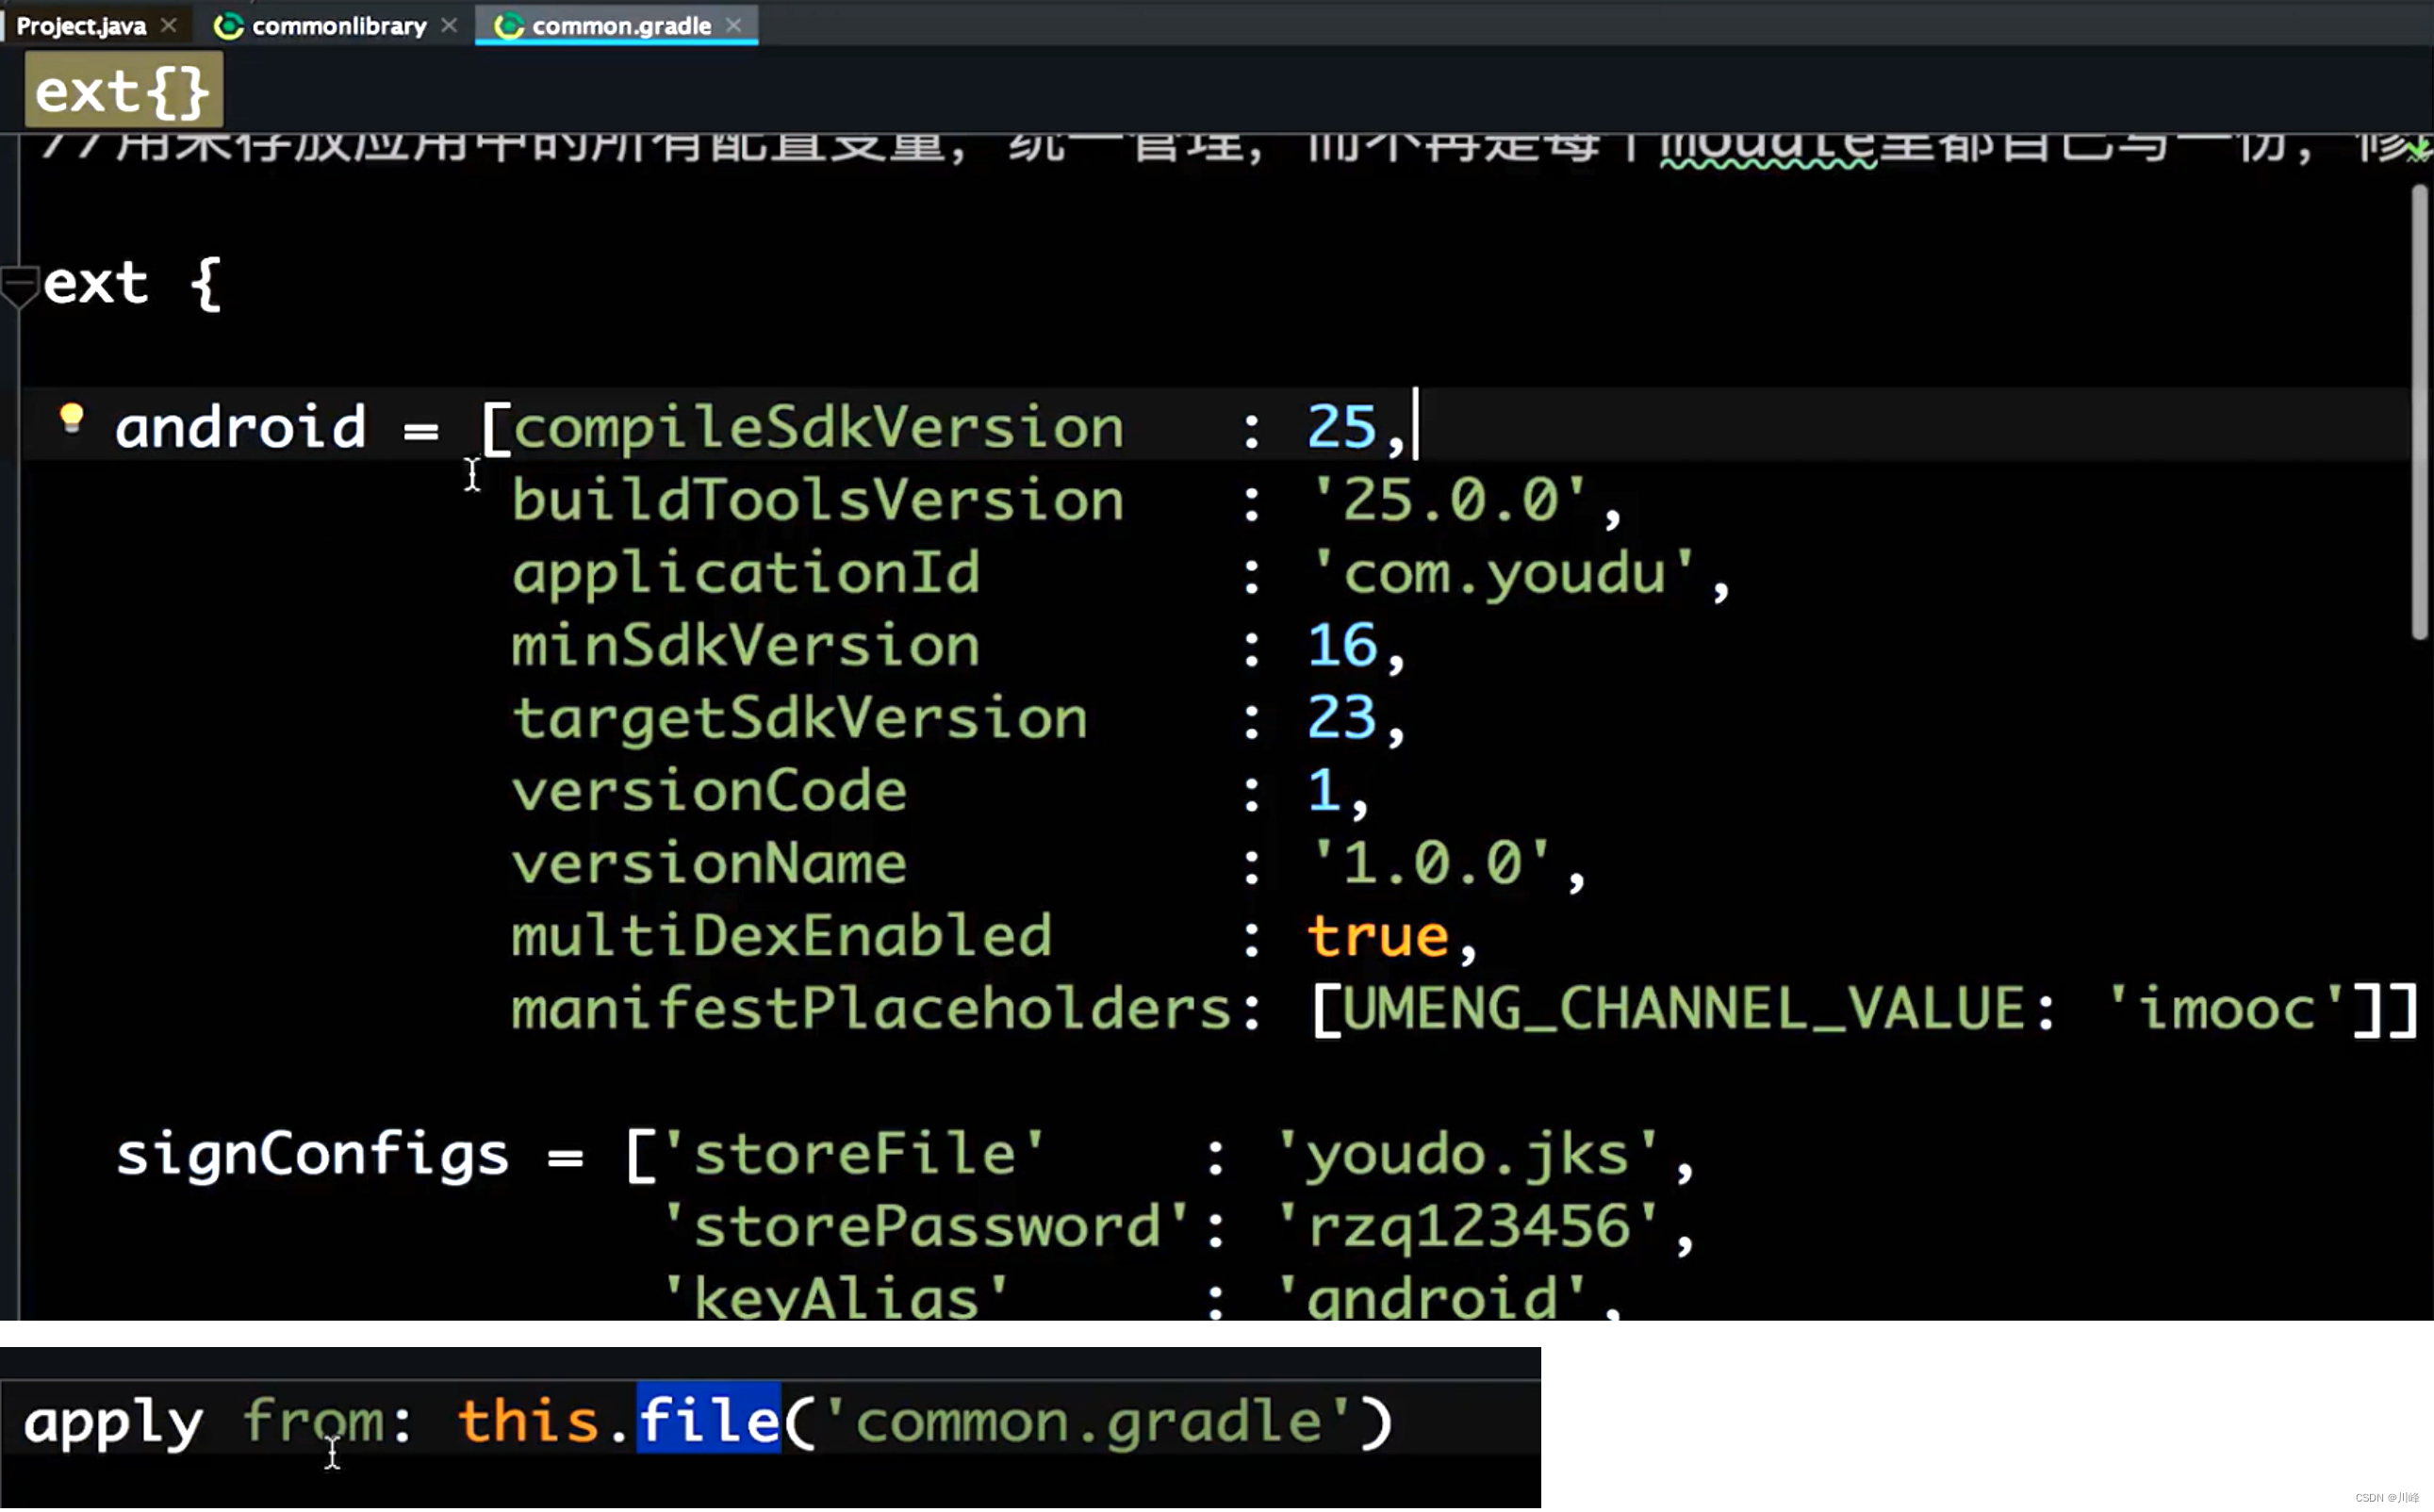Click the multiDexEnabled key
Screen dimensions: 2434x1512
[x=782, y=937]
